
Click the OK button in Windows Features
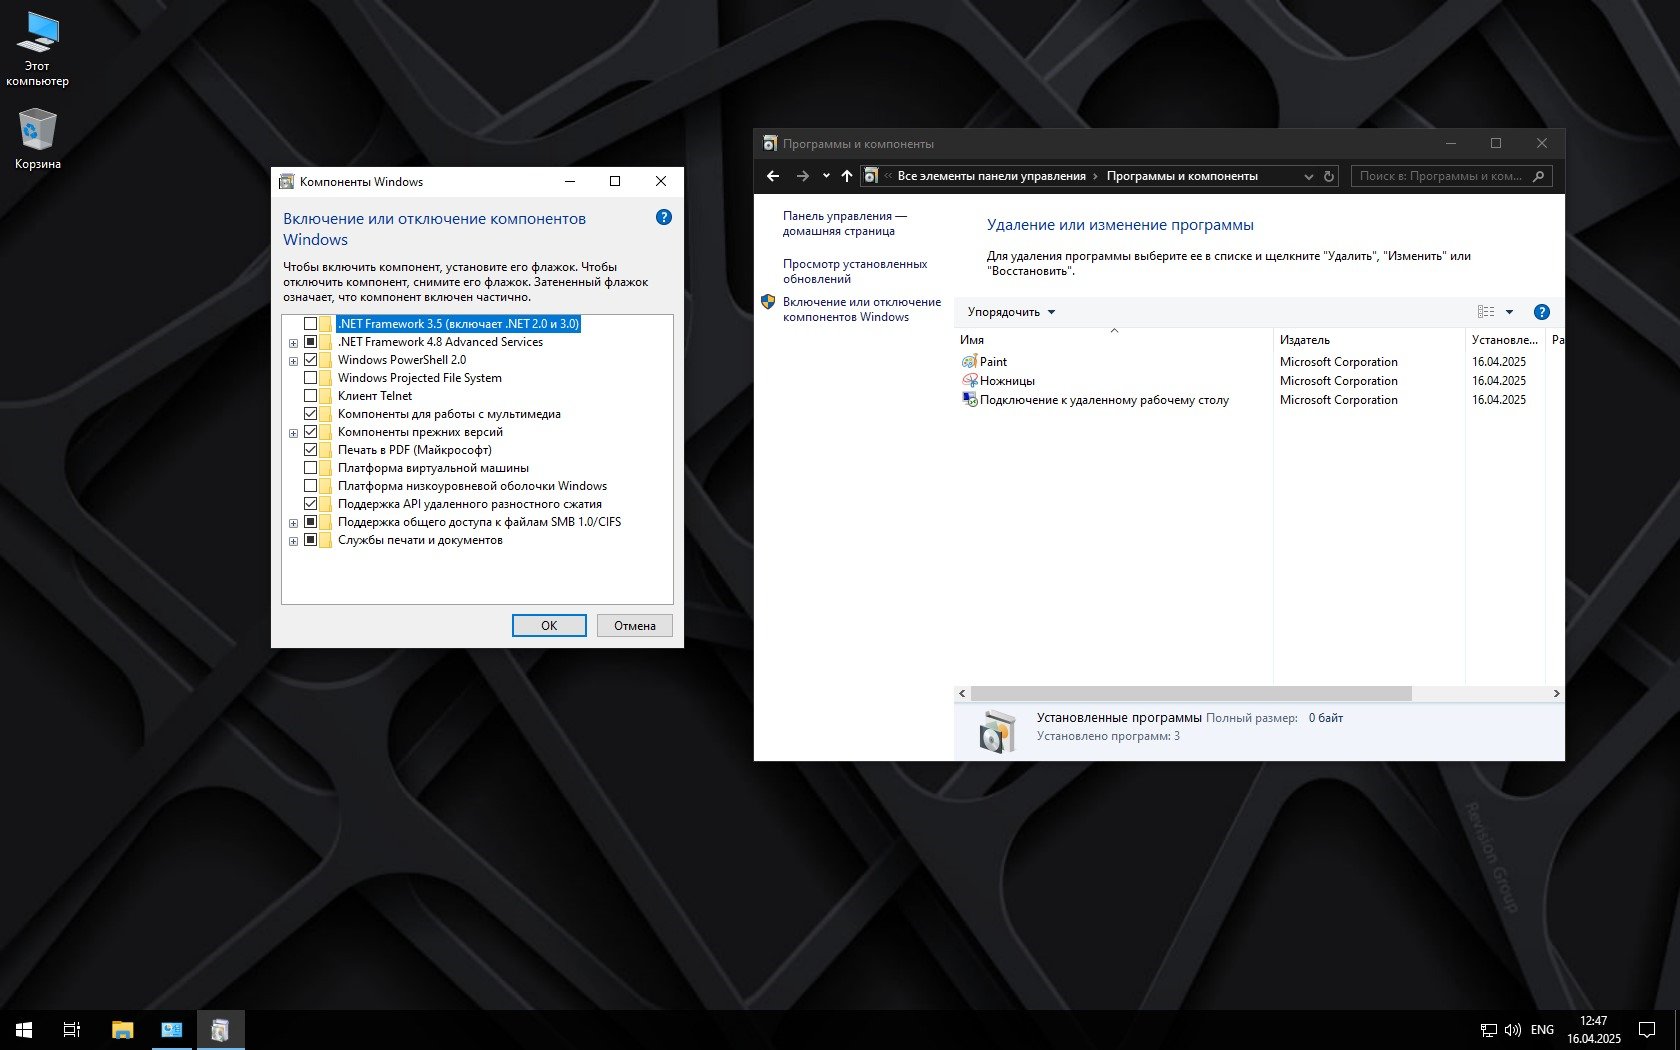point(549,626)
